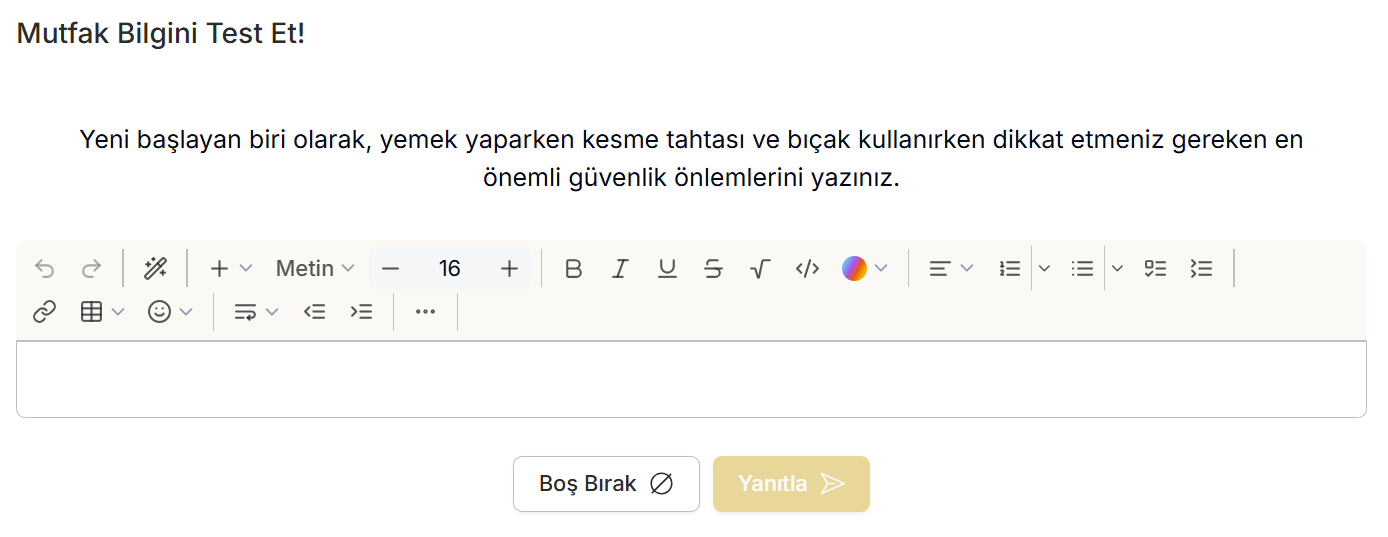Toggle inline code formatting icon
This screenshot has height=537, width=1388.
(807, 268)
